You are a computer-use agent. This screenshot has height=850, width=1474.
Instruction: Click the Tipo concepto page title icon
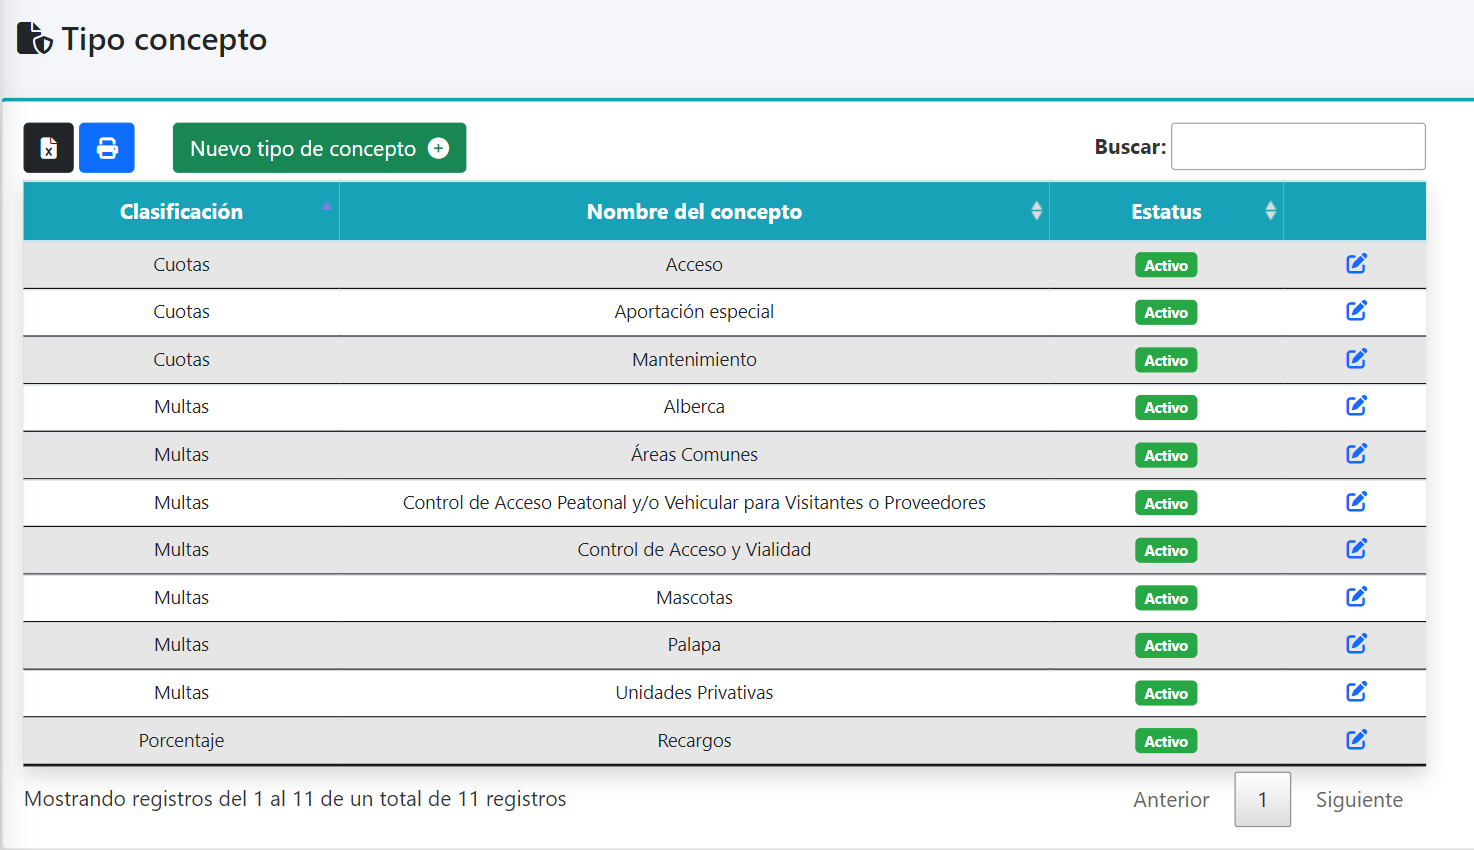coord(35,39)
